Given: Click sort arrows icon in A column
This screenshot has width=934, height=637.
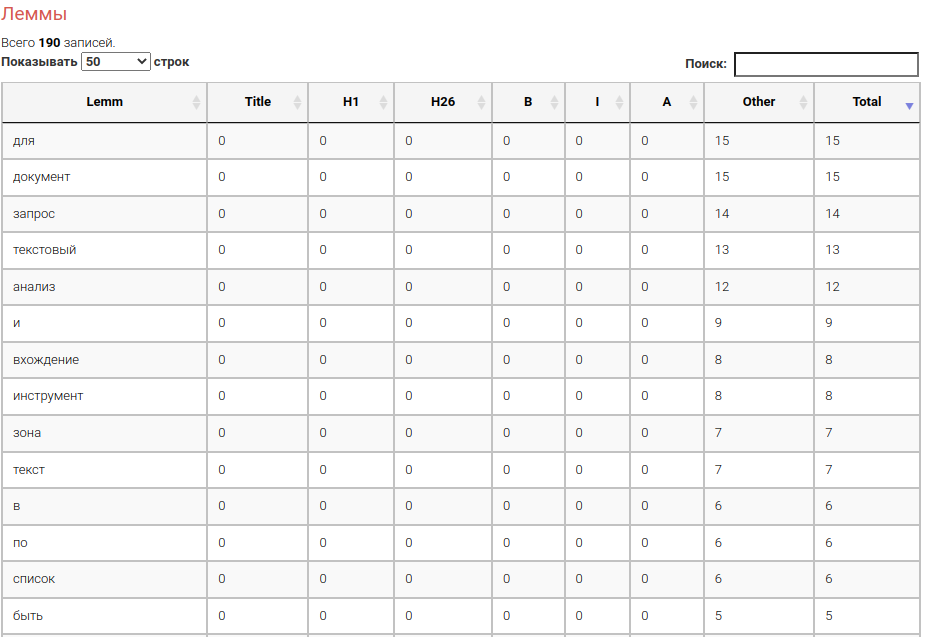Looking at the screenshot, I should [693, 102].
